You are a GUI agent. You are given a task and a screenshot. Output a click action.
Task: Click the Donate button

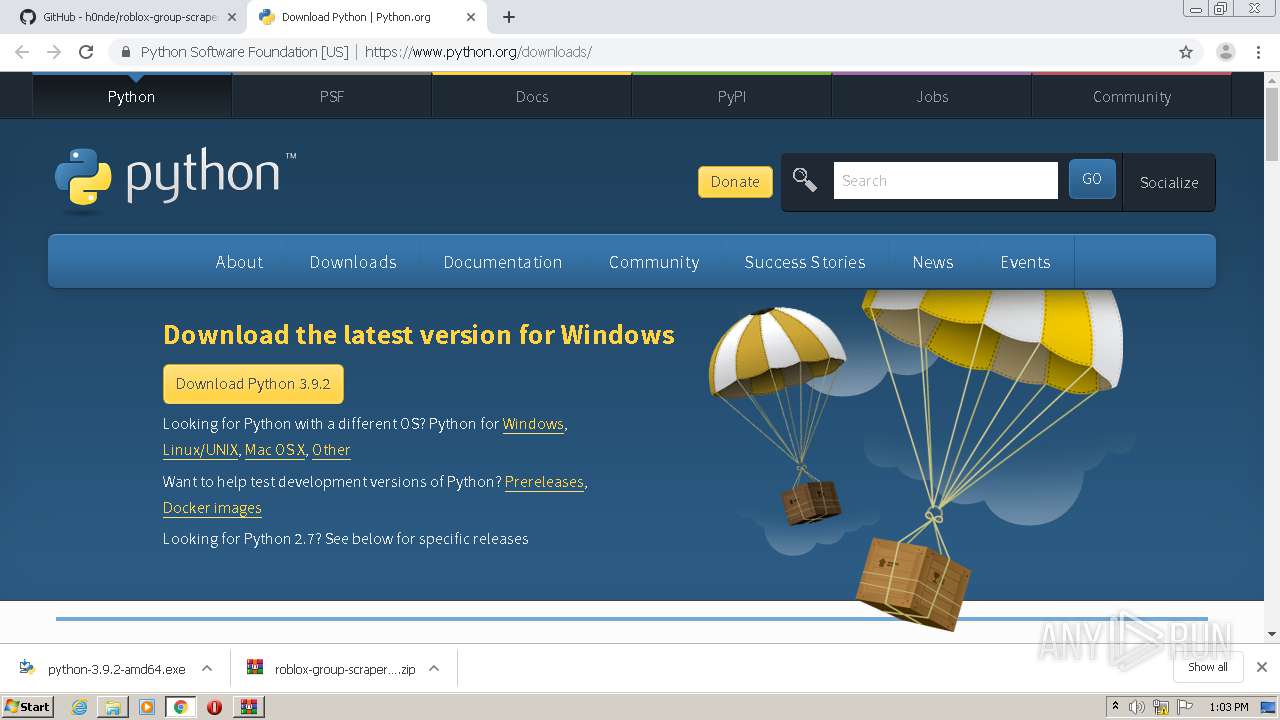tap(735, 182)
